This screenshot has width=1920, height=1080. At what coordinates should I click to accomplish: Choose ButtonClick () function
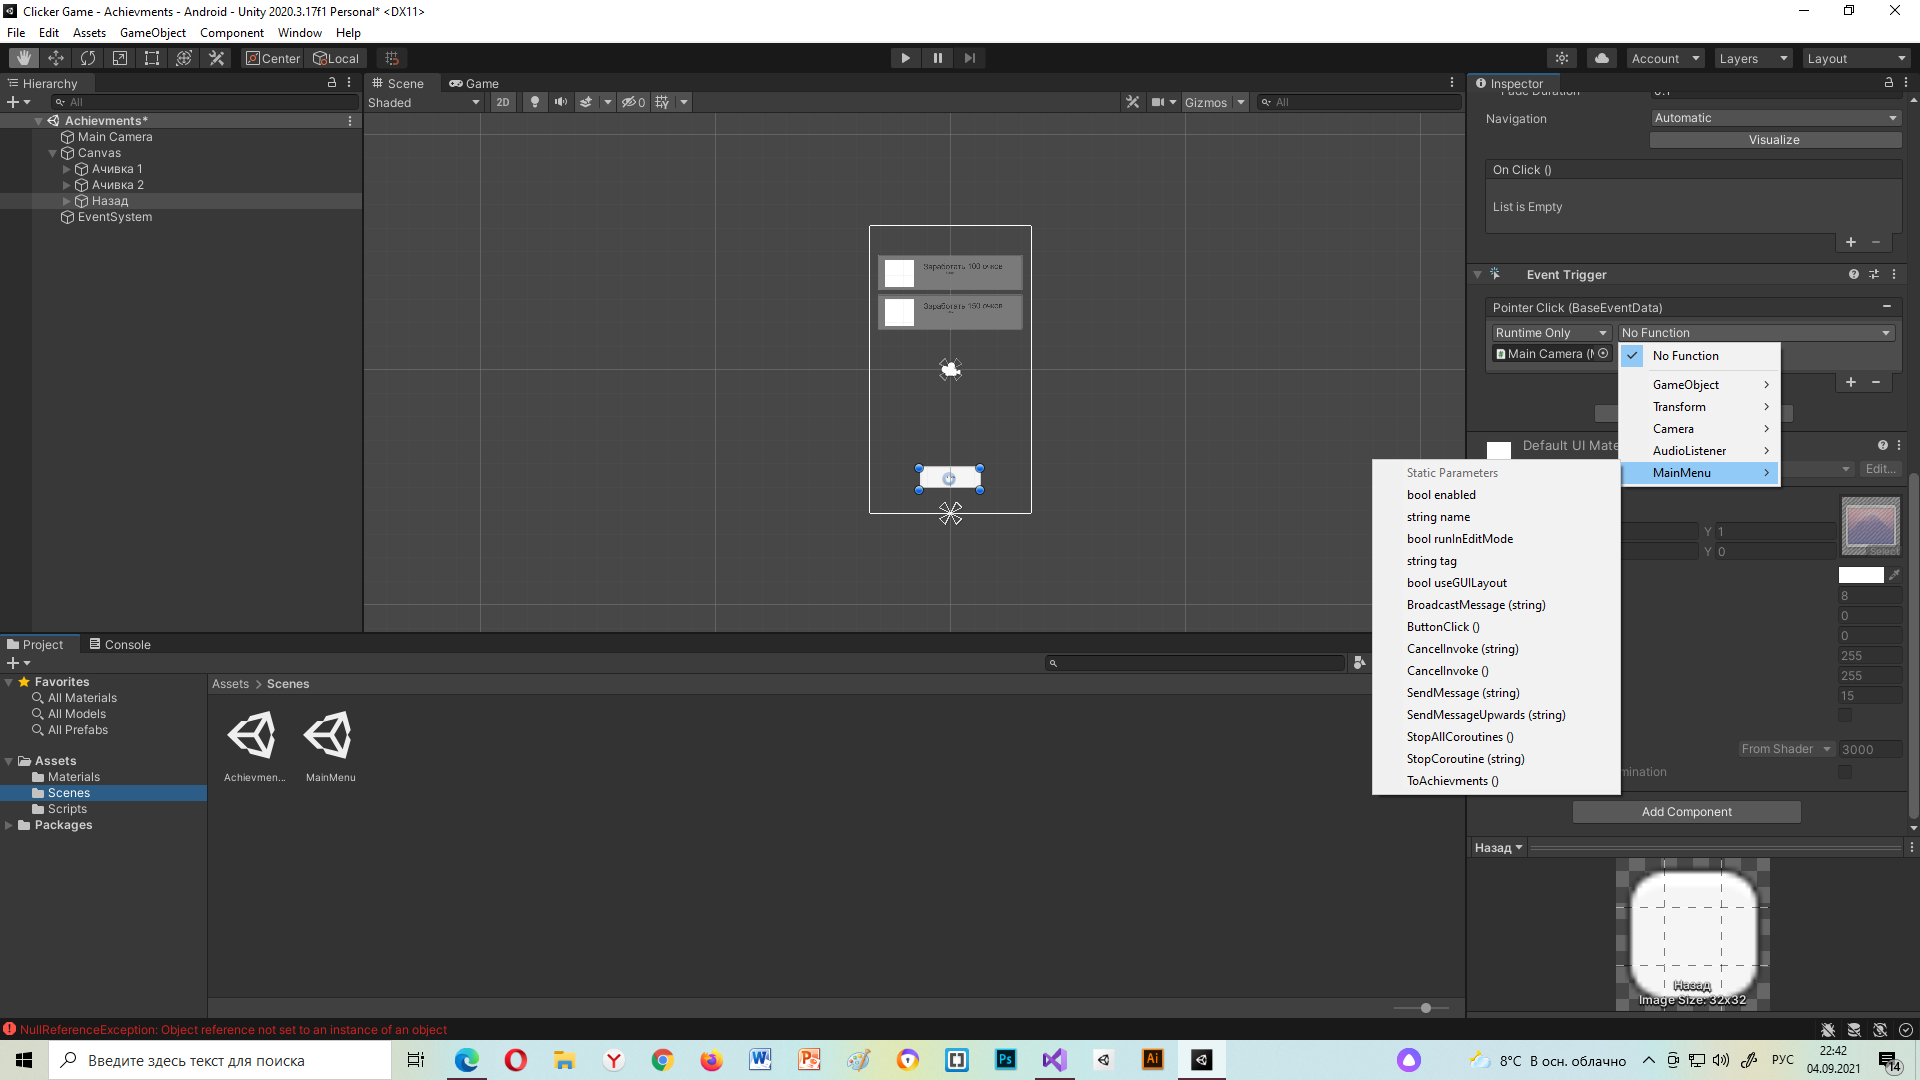1443,627
